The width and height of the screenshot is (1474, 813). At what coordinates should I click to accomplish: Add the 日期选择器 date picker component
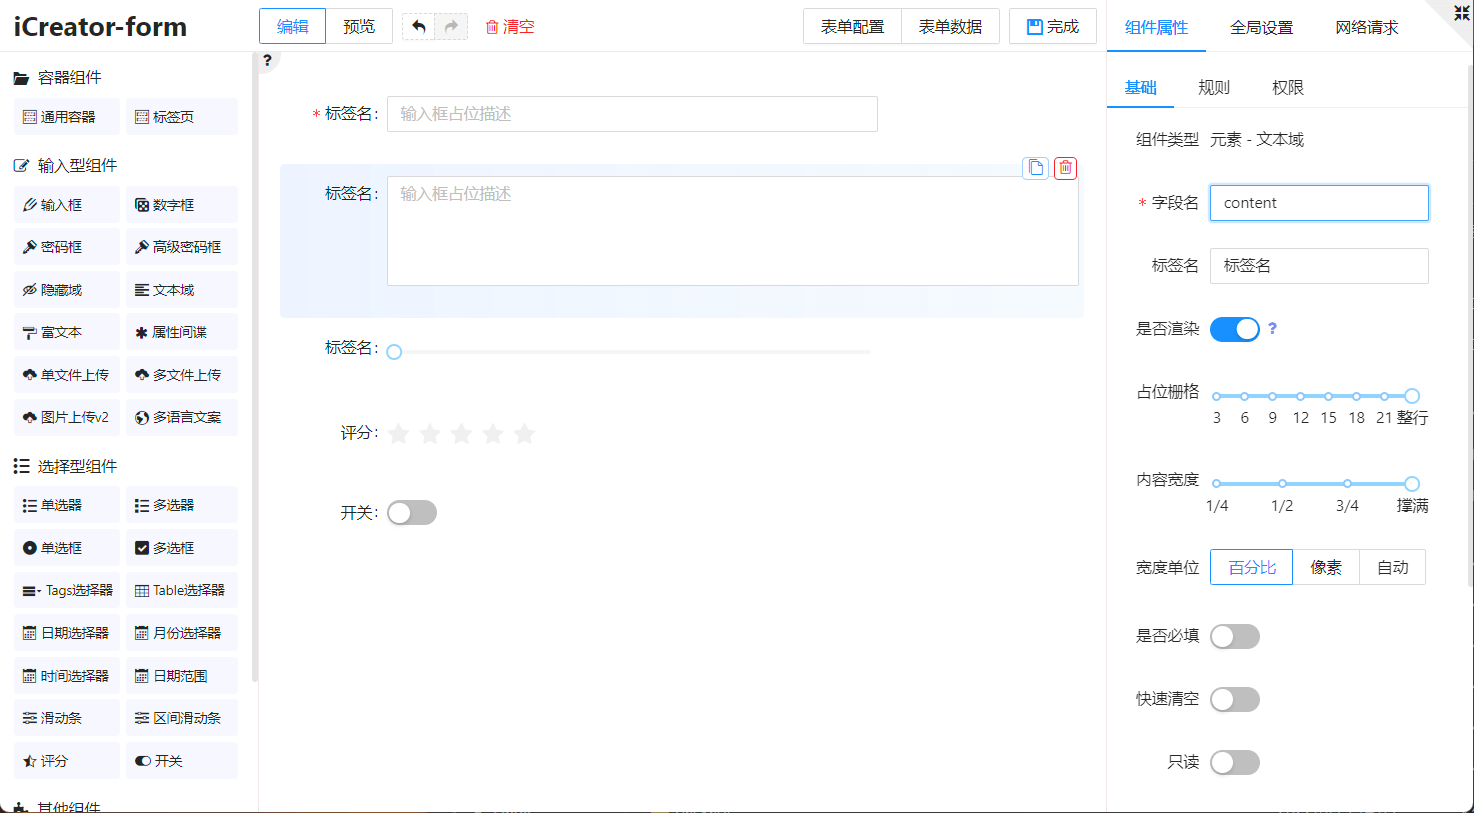tap(67, 633)
